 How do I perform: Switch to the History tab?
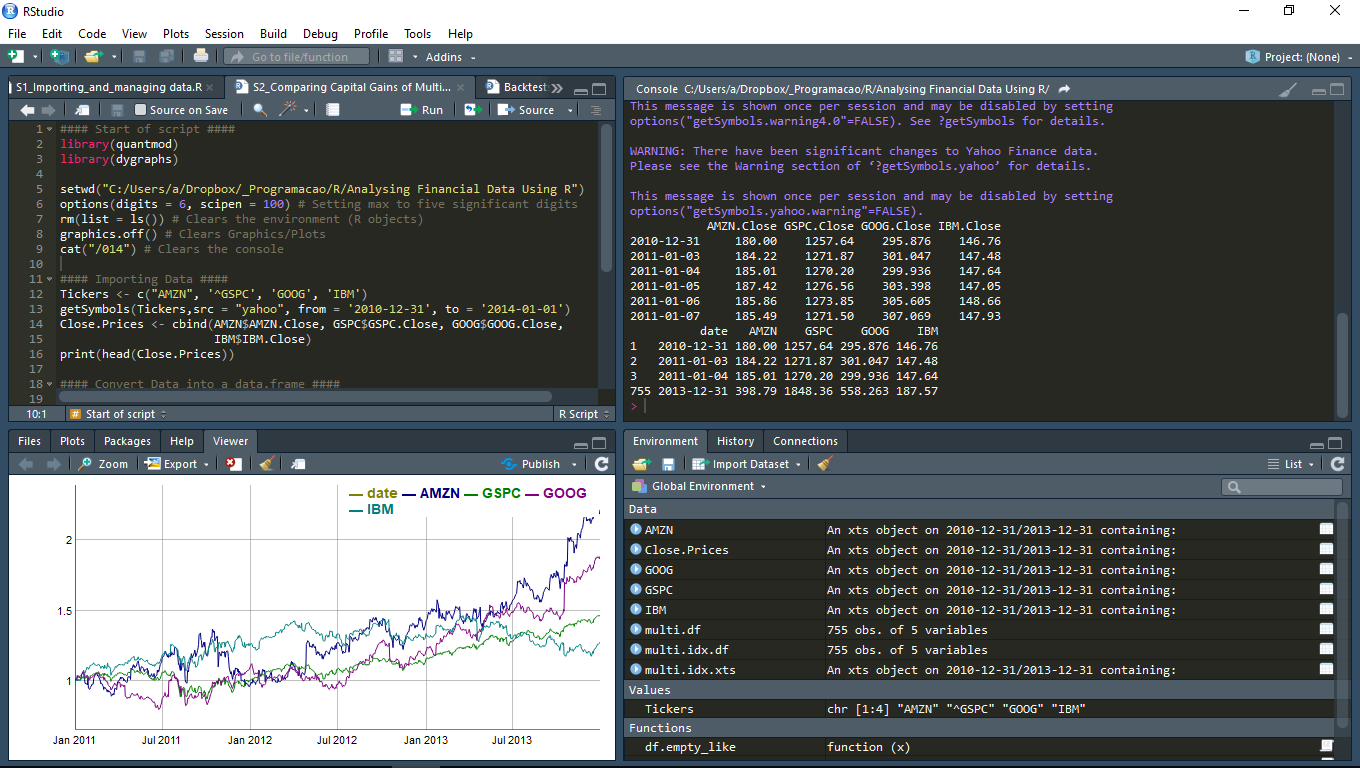pos(735,441)
